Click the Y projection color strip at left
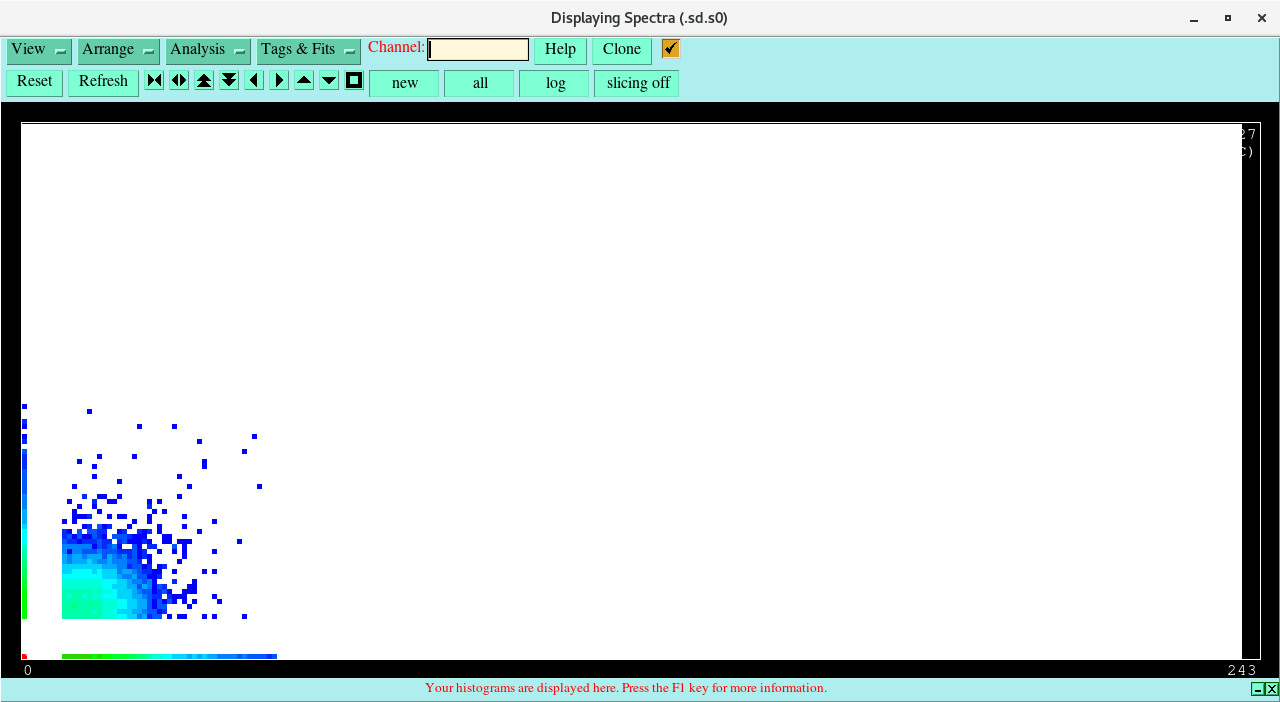 [x=24, y=534]
